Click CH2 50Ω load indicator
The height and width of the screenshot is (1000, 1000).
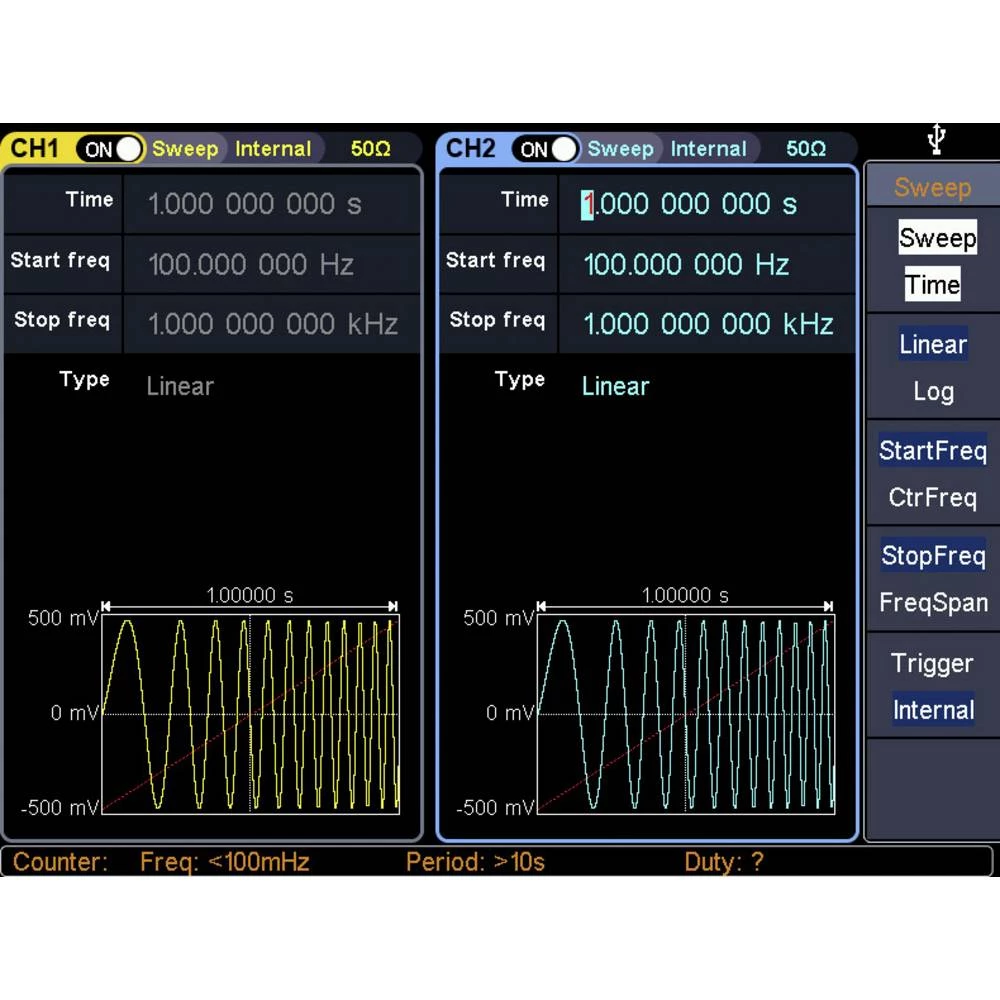coord(806,149)
